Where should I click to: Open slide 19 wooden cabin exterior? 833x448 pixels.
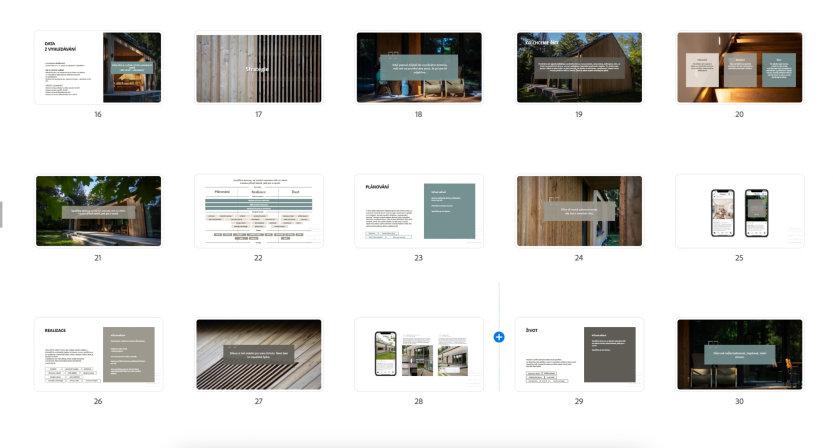(580, 67)
